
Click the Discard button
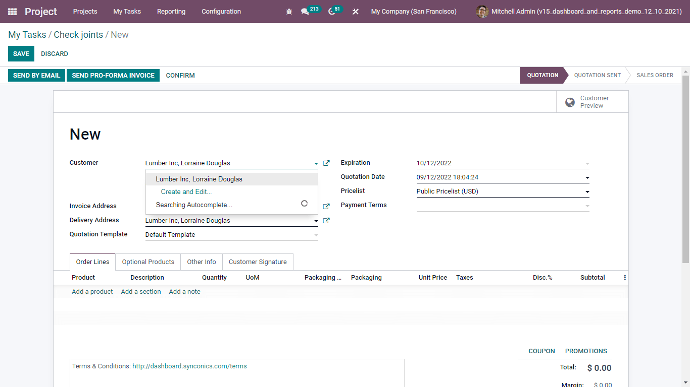tap(55, 54)
